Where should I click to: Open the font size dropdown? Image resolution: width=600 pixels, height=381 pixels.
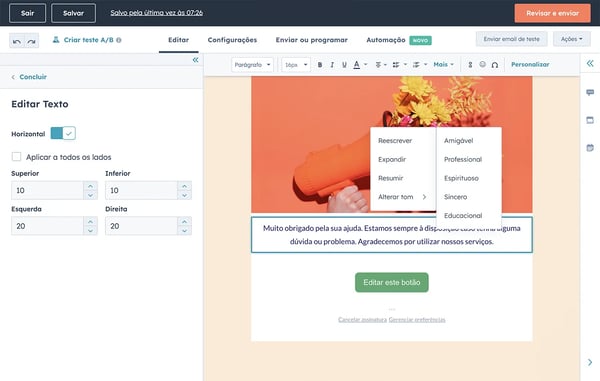(296, 65)
